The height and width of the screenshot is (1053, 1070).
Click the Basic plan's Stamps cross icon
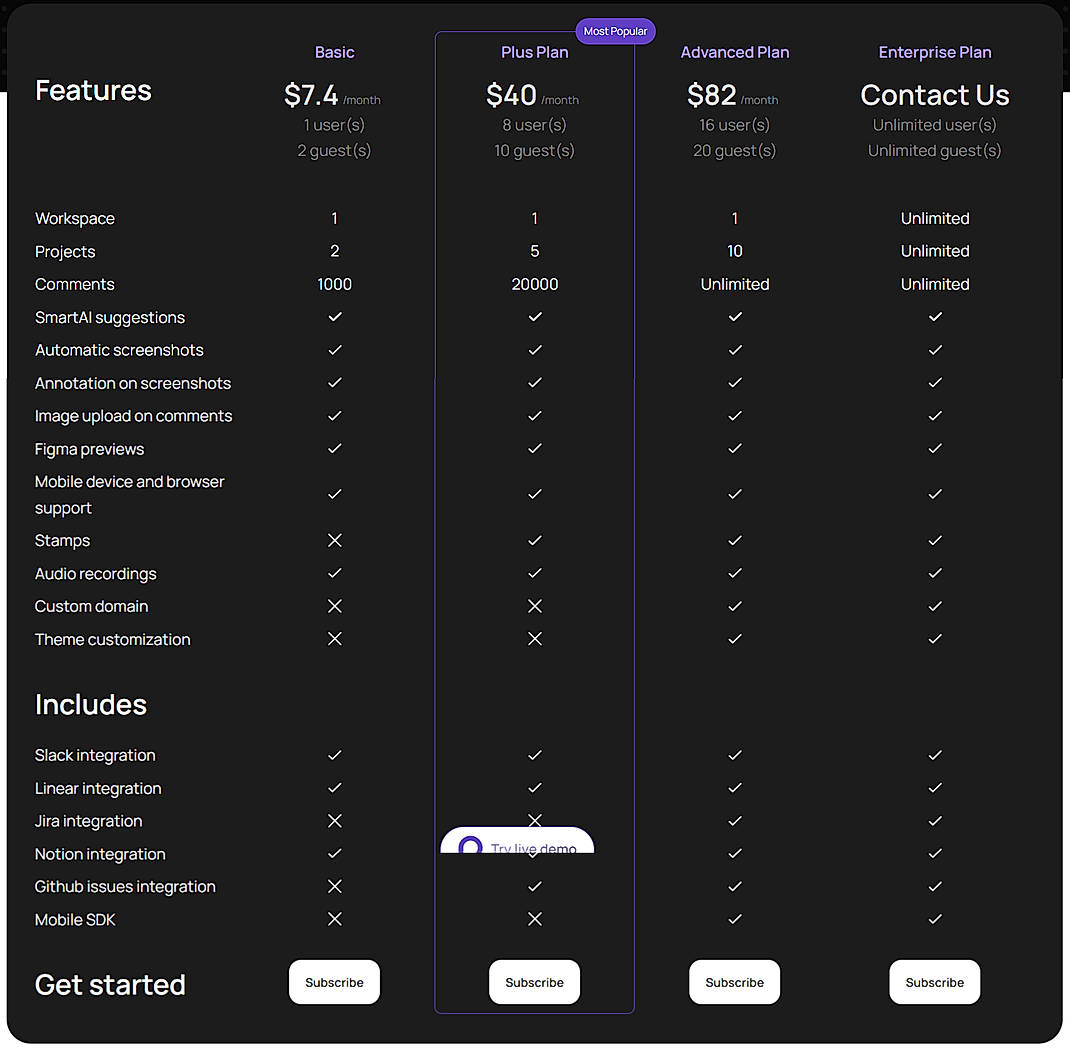(x=334, y=540)
